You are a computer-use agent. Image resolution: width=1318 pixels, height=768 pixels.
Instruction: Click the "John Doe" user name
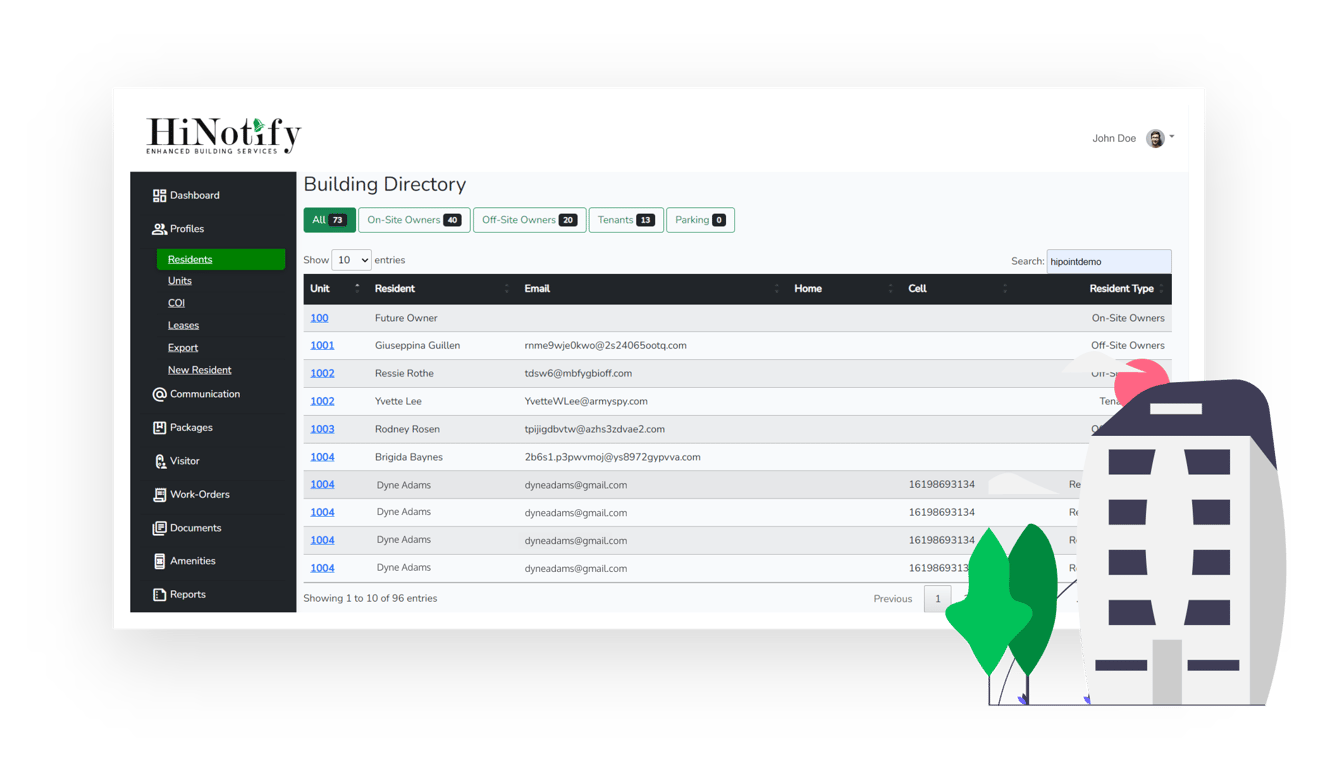pos(1114,139)
